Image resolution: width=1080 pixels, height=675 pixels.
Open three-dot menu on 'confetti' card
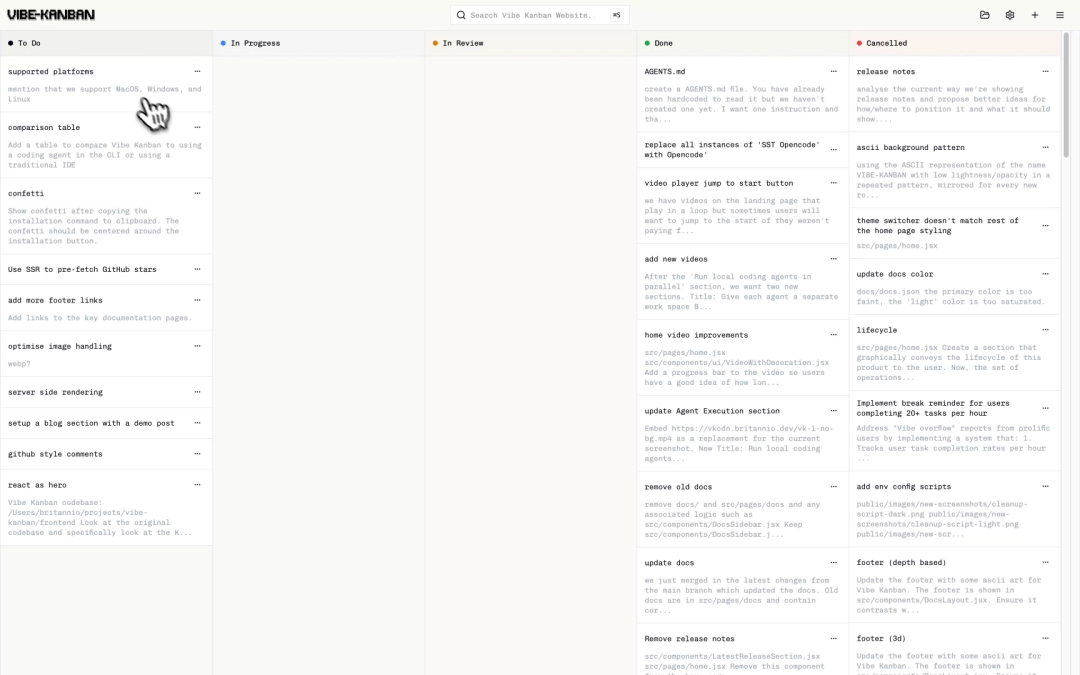197,194
